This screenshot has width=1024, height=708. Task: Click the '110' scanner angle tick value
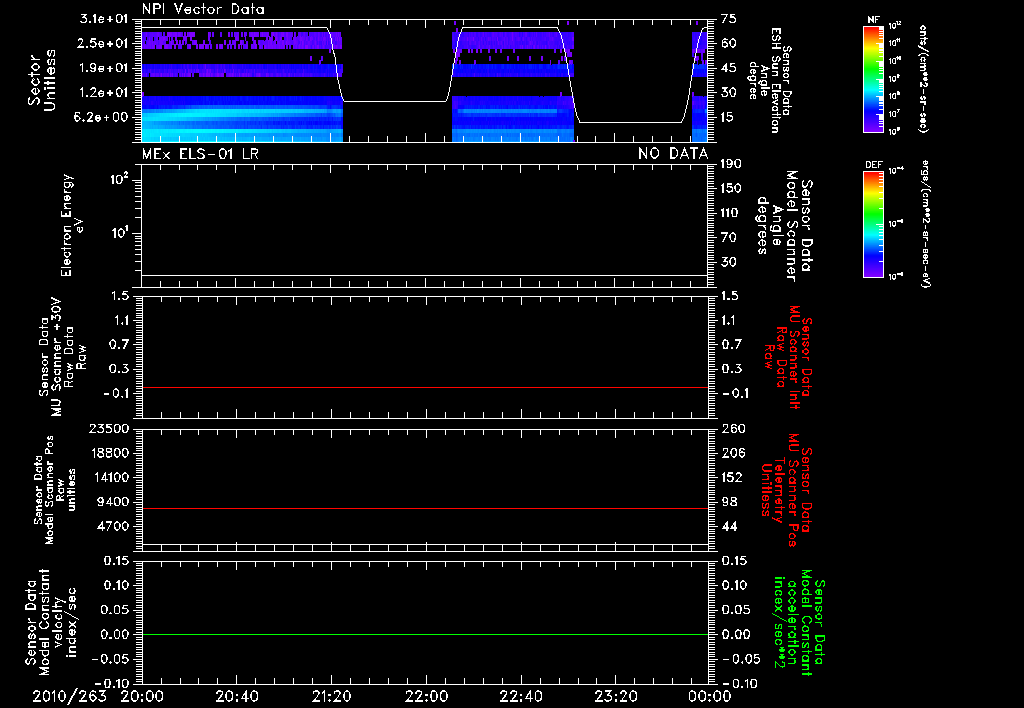point(731,213)
